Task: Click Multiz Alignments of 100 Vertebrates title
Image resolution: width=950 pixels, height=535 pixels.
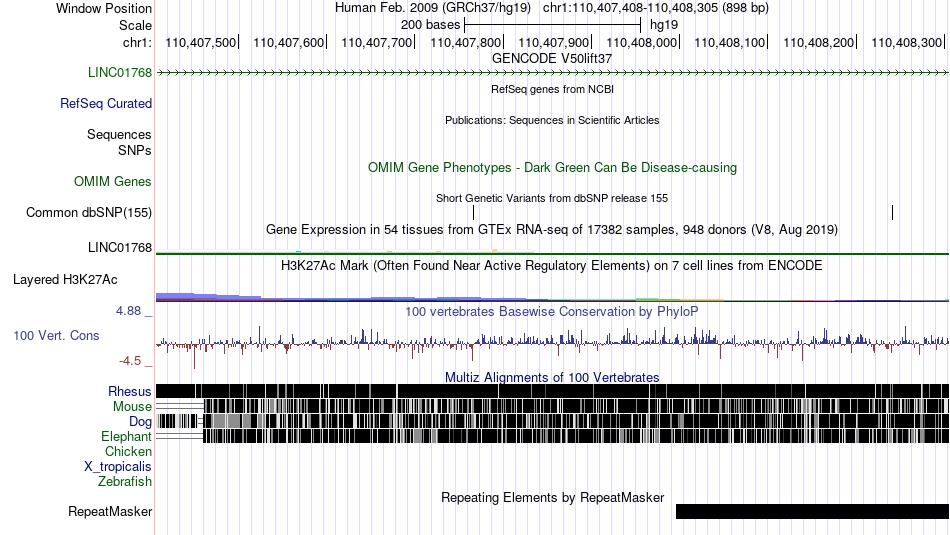Action: pyautogui.click(x=552, y=377)
